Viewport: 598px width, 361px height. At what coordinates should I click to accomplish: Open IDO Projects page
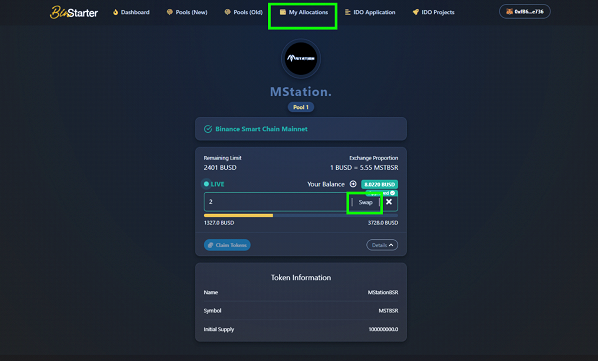coord(434,12)
